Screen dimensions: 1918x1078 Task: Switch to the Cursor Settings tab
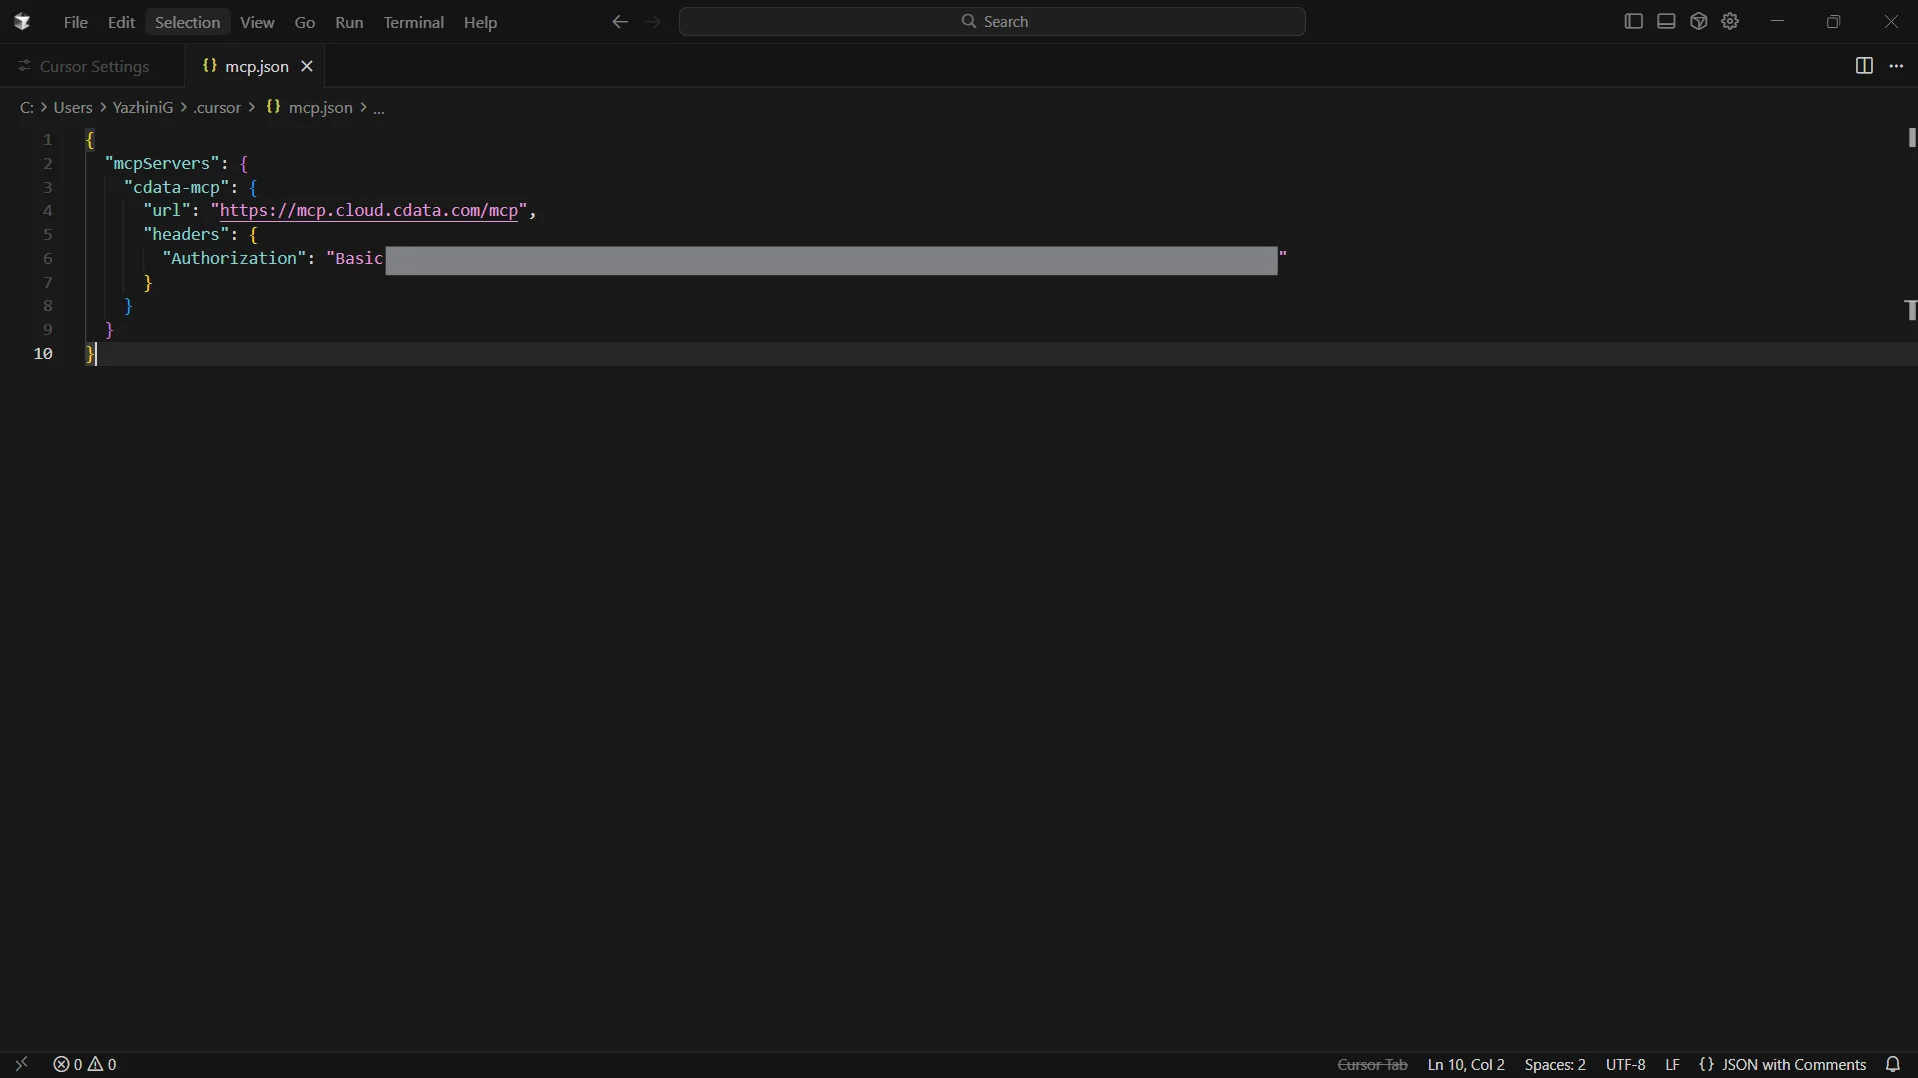pos(86,67)
